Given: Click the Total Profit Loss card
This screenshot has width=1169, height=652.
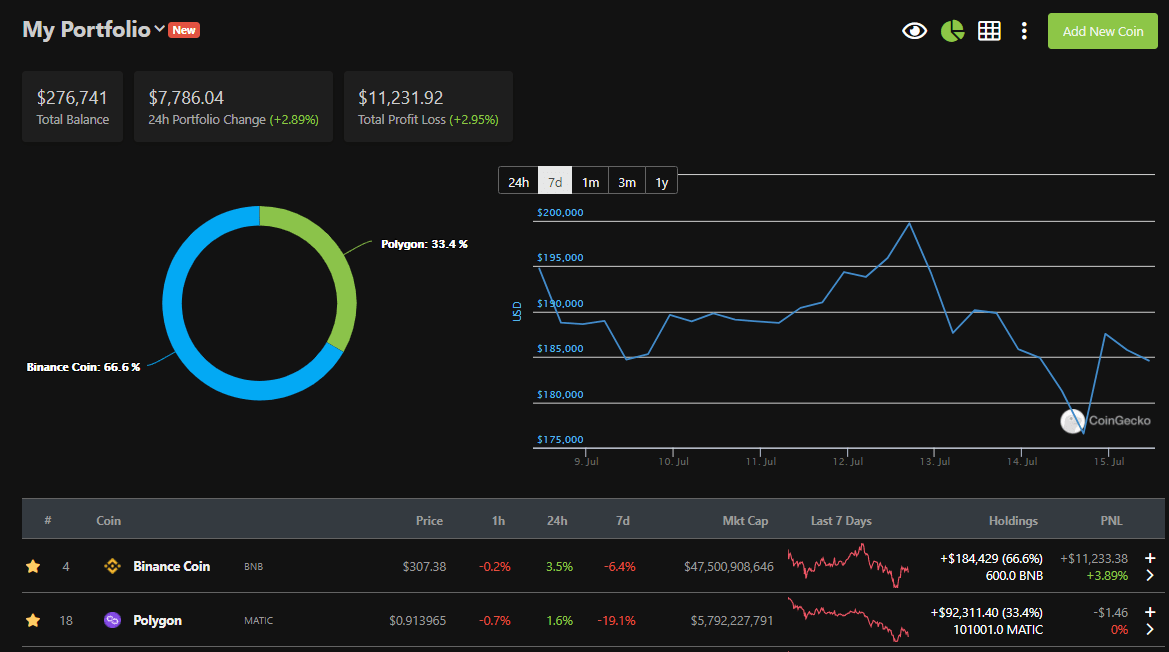Looking at the screenshot, I should [x=428, y=107].
